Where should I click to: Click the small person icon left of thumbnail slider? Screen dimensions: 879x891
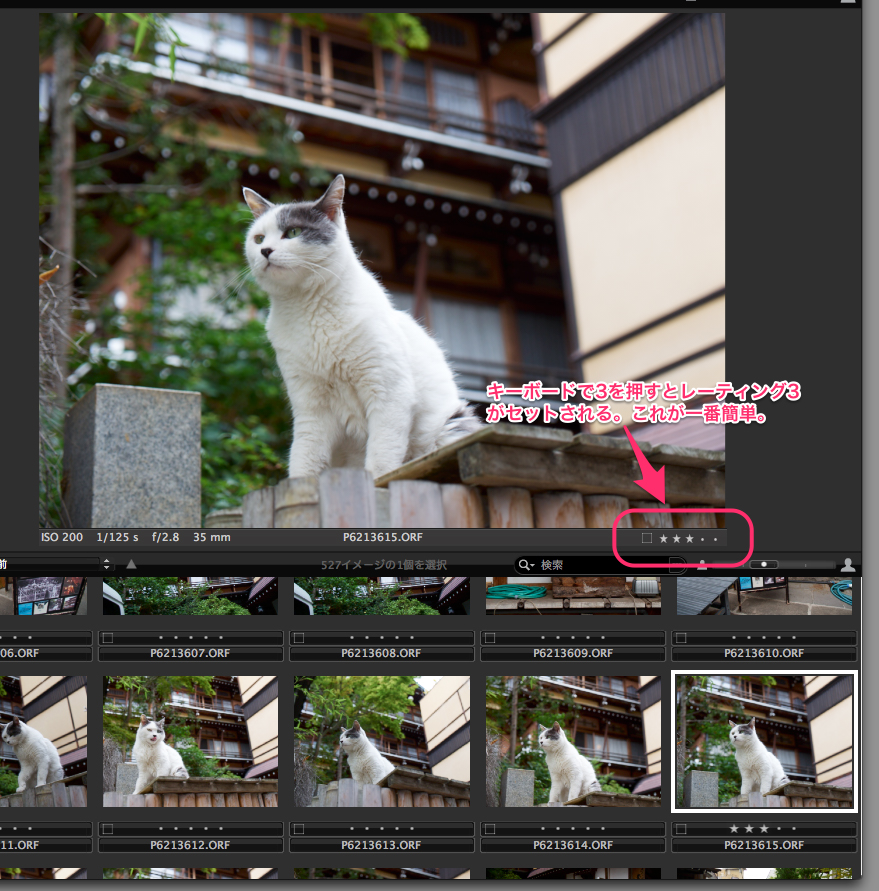[702, 565]
